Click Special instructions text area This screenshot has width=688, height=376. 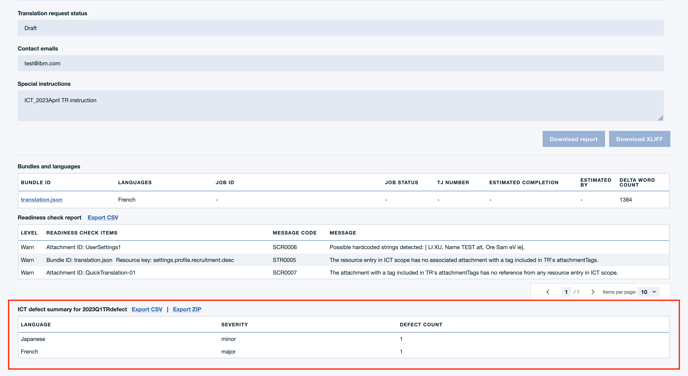click(340, 106)
